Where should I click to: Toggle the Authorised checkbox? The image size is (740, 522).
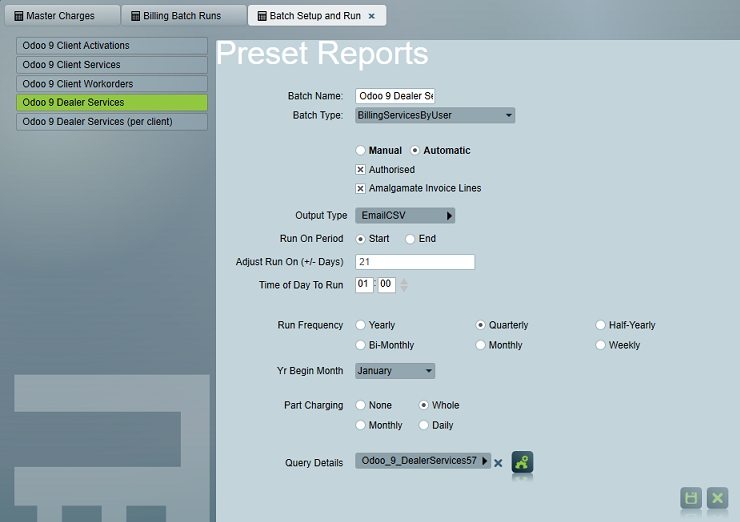[361, 170]
